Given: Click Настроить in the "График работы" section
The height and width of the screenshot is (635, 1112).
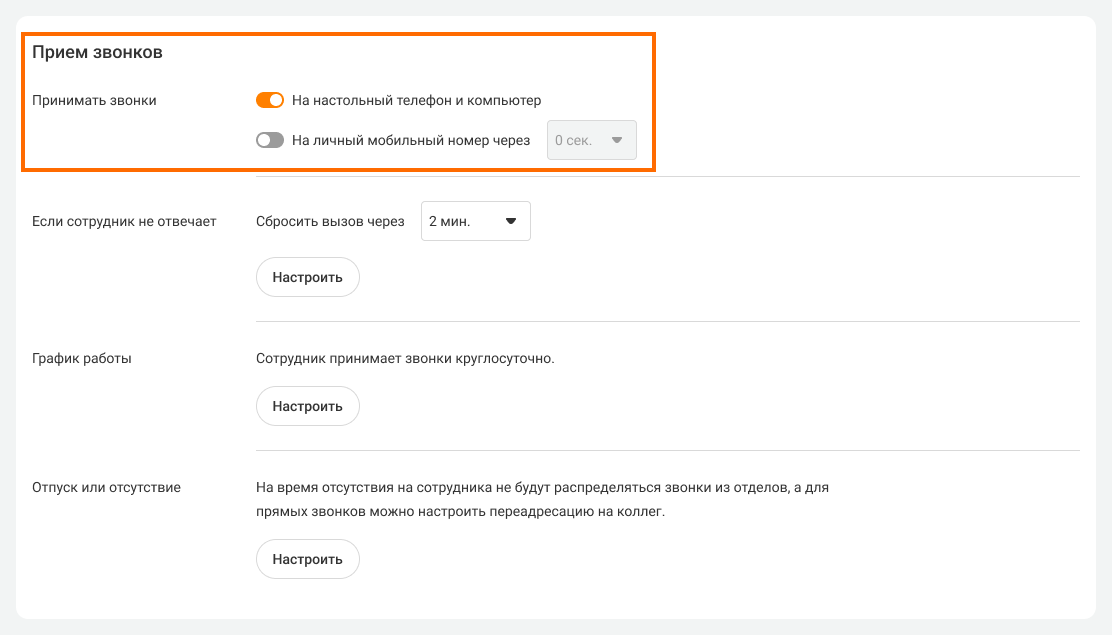Looking at the screenshot, I should [307, 406].
